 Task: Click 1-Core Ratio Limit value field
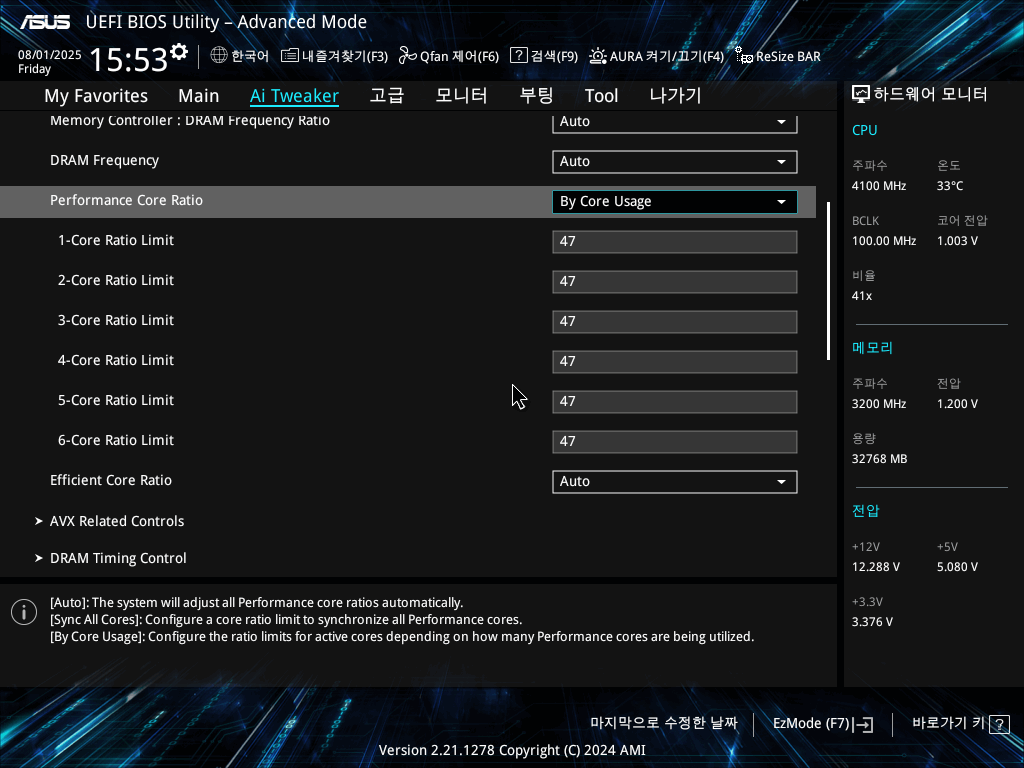675,242
